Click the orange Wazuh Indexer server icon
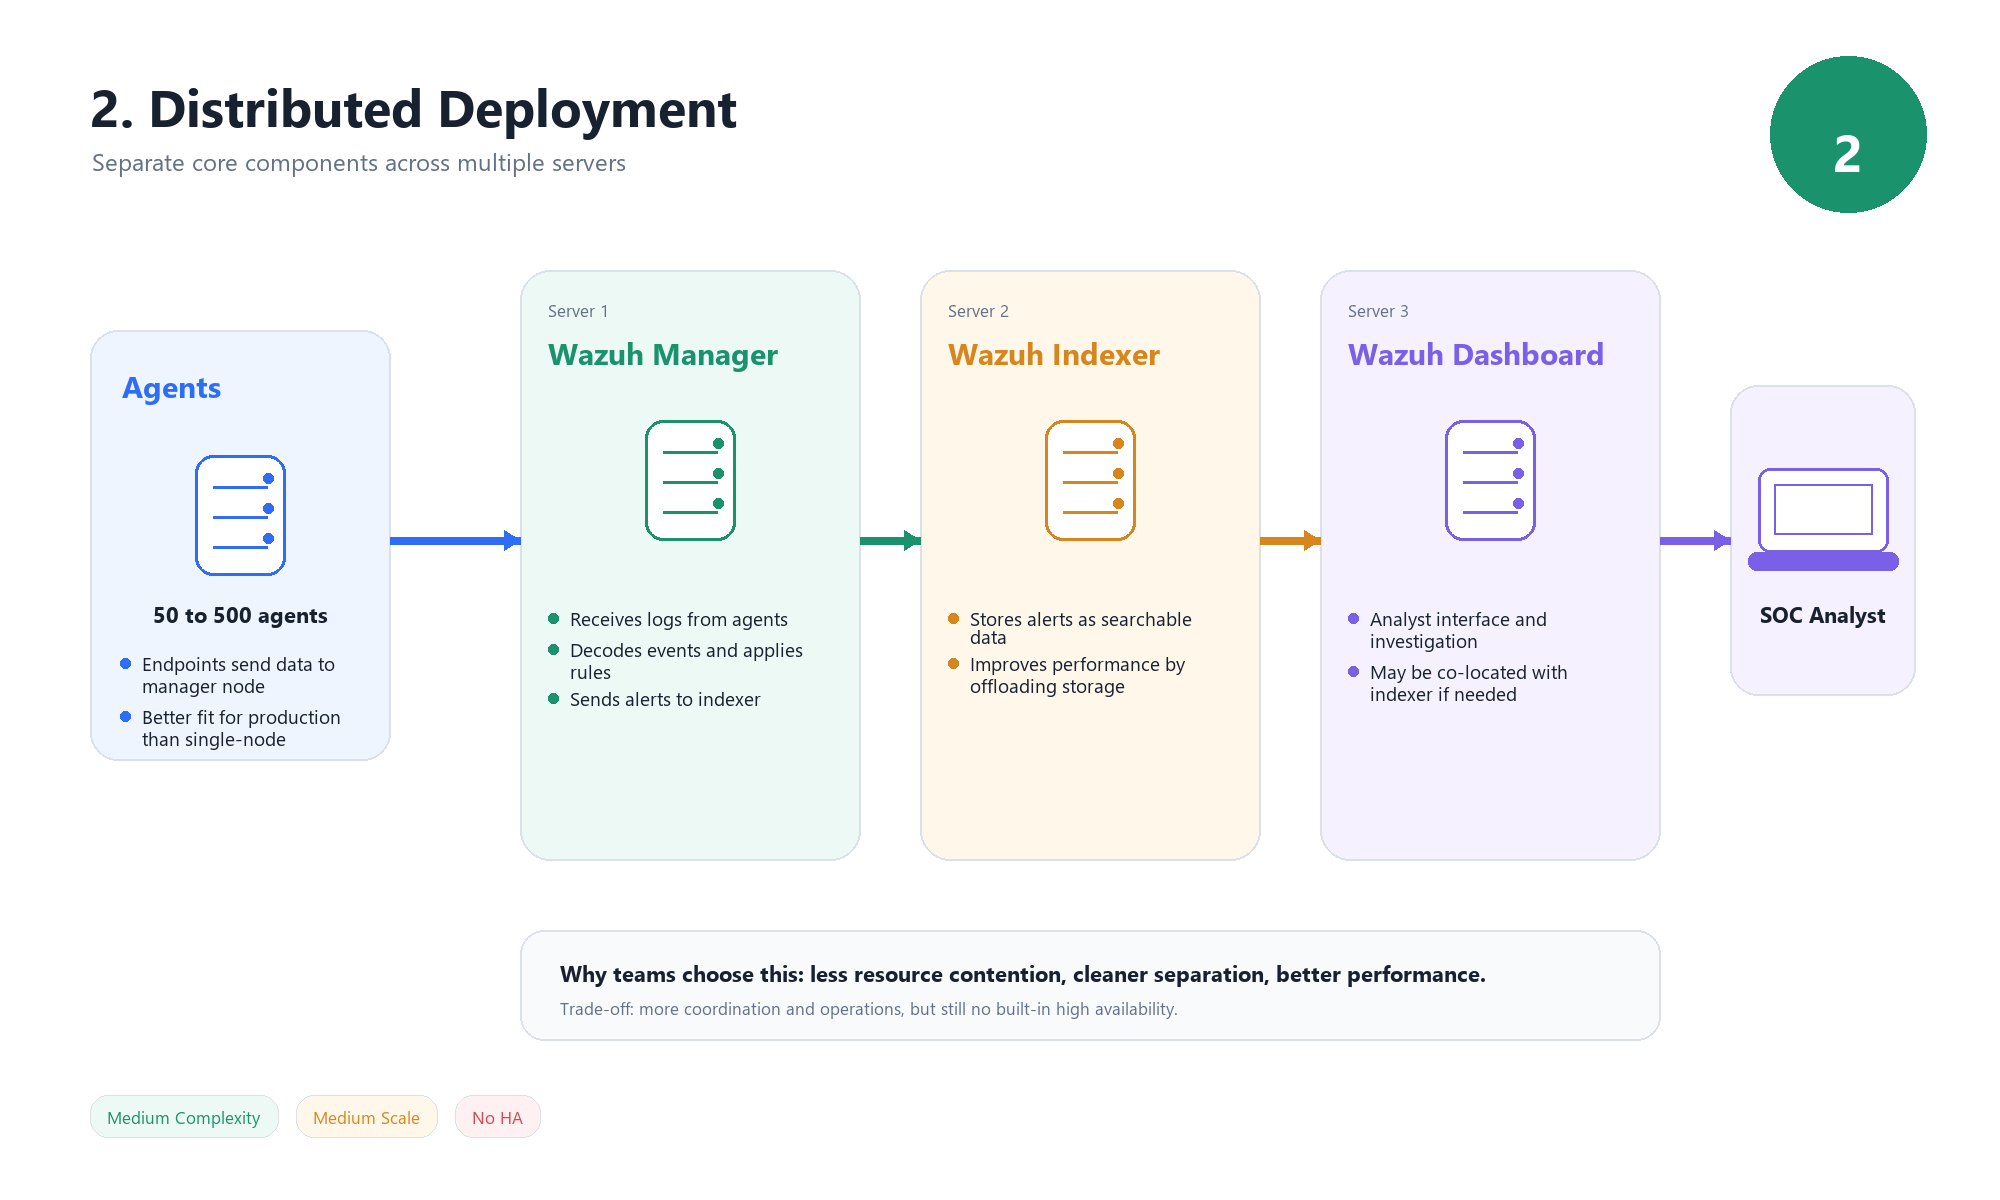The image size is (2000, 1200). point(1090,480)
